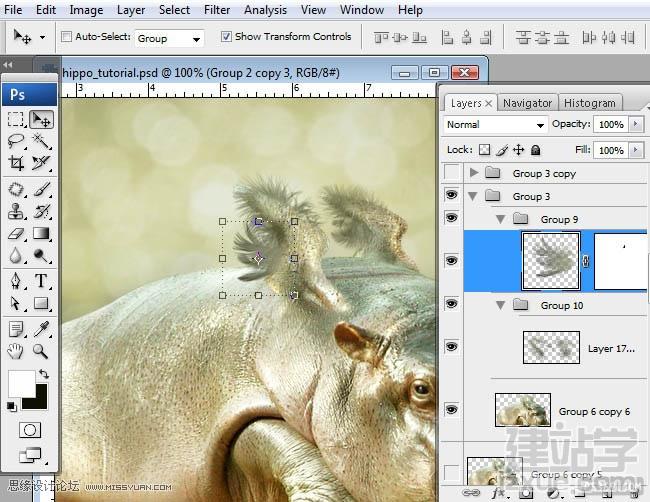650x502 pixels.
Task: Open tool preset picker arrow
Action: click(x=42, y=37)
